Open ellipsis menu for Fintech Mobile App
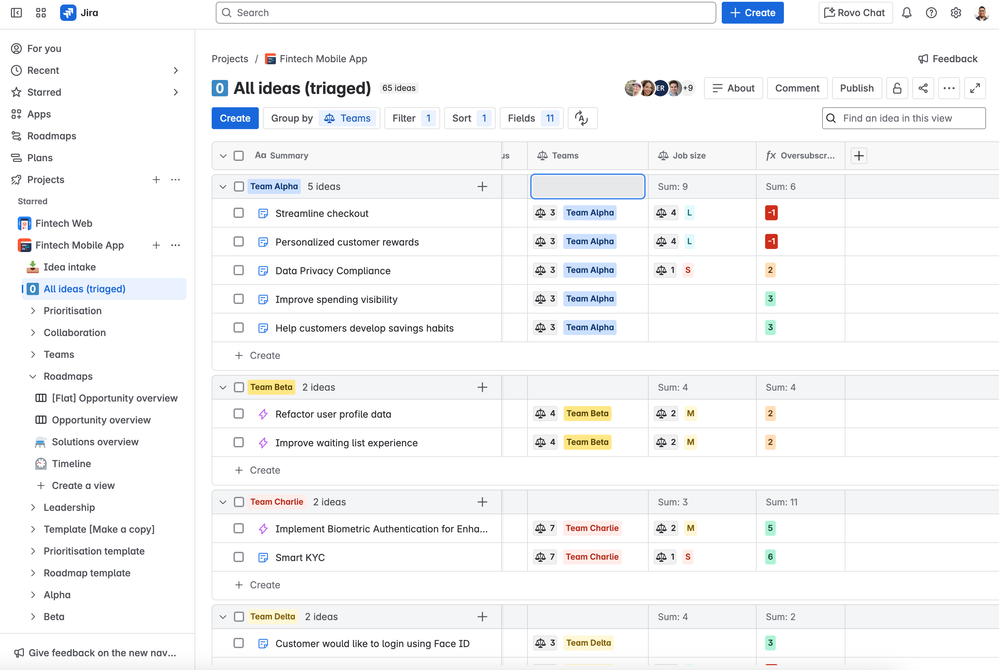Viewport: 999px width, 670px height. coord(176,245)
